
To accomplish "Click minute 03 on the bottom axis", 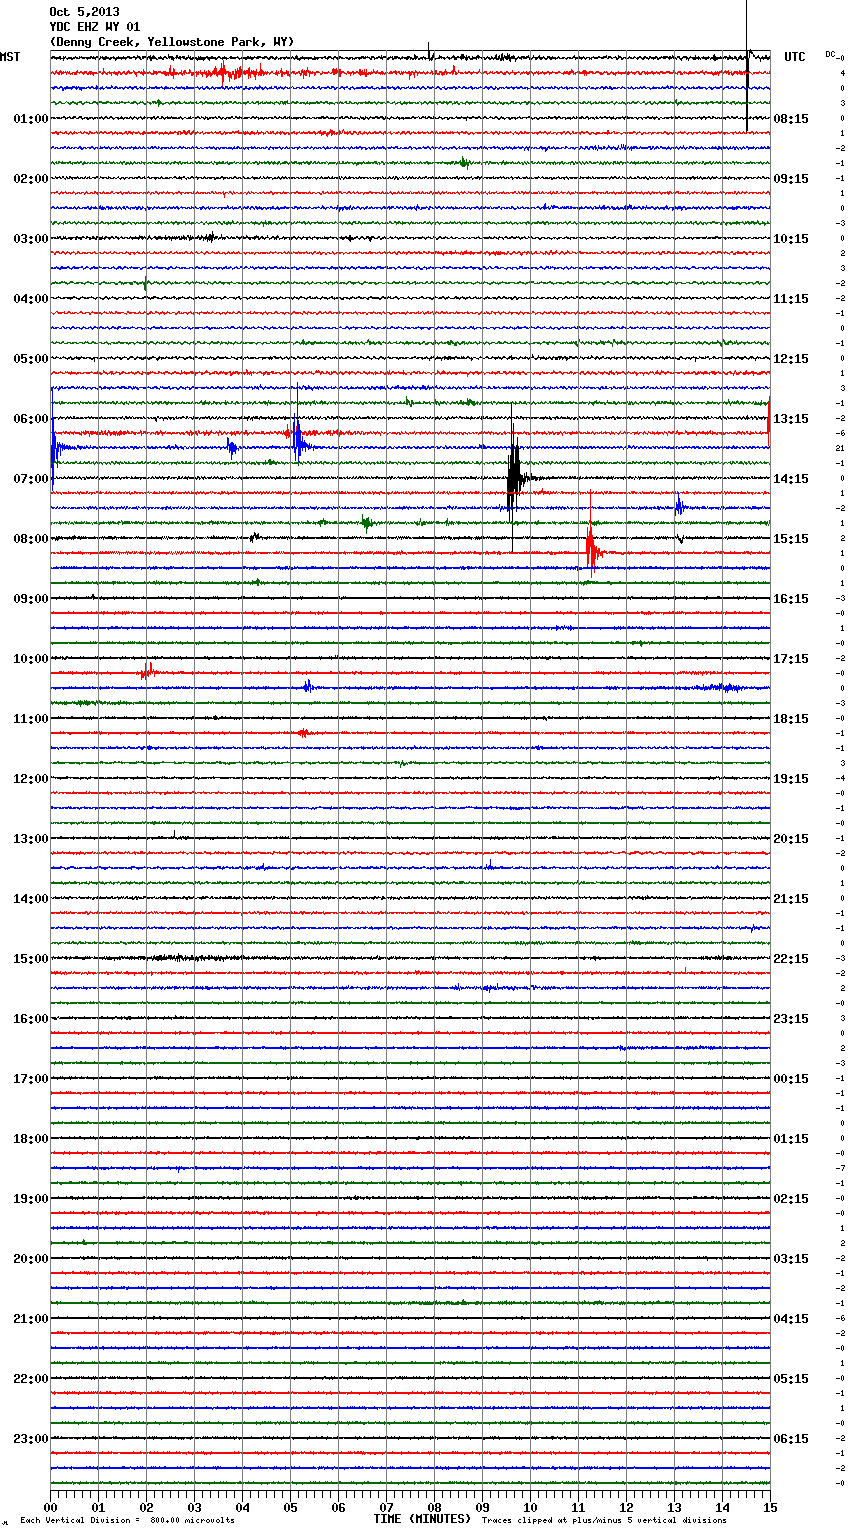I will pyautogui.click(x=194, y=1507).
